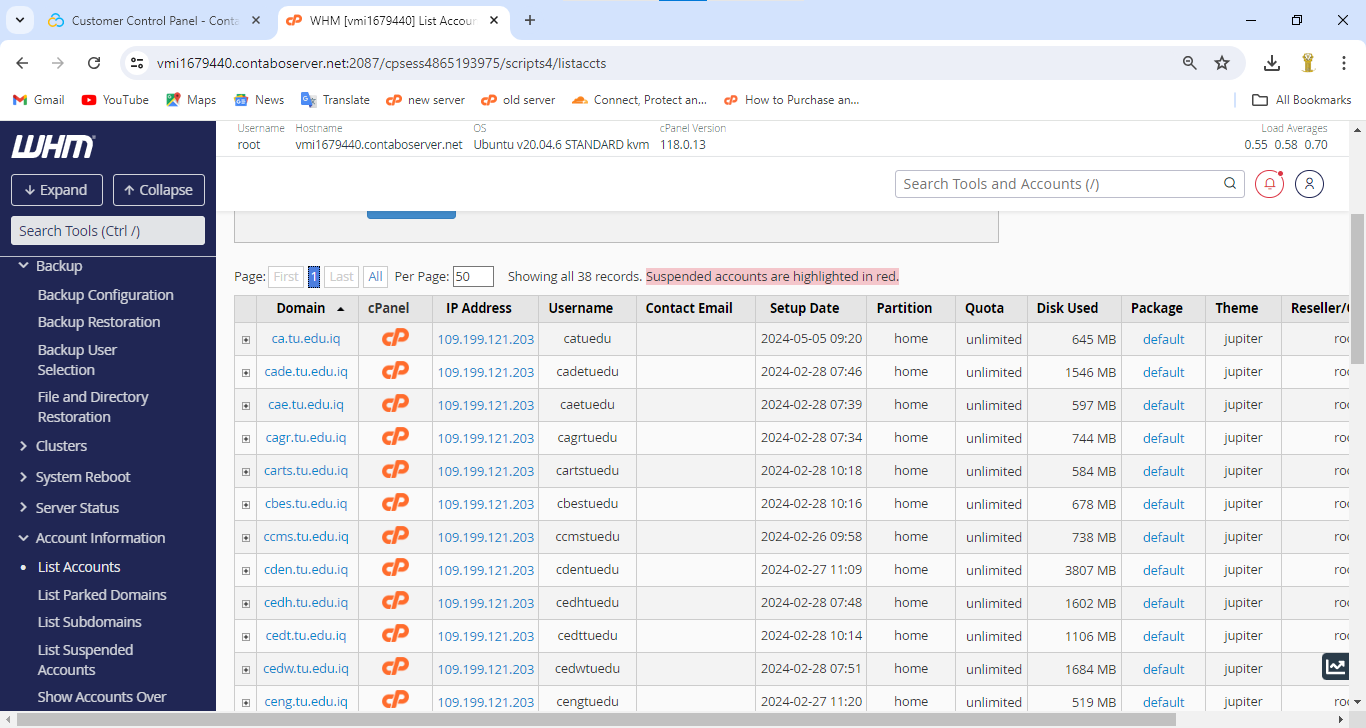Click the Per Page input field
Viewport: 1366px width, 728px height.
[473, 277]
